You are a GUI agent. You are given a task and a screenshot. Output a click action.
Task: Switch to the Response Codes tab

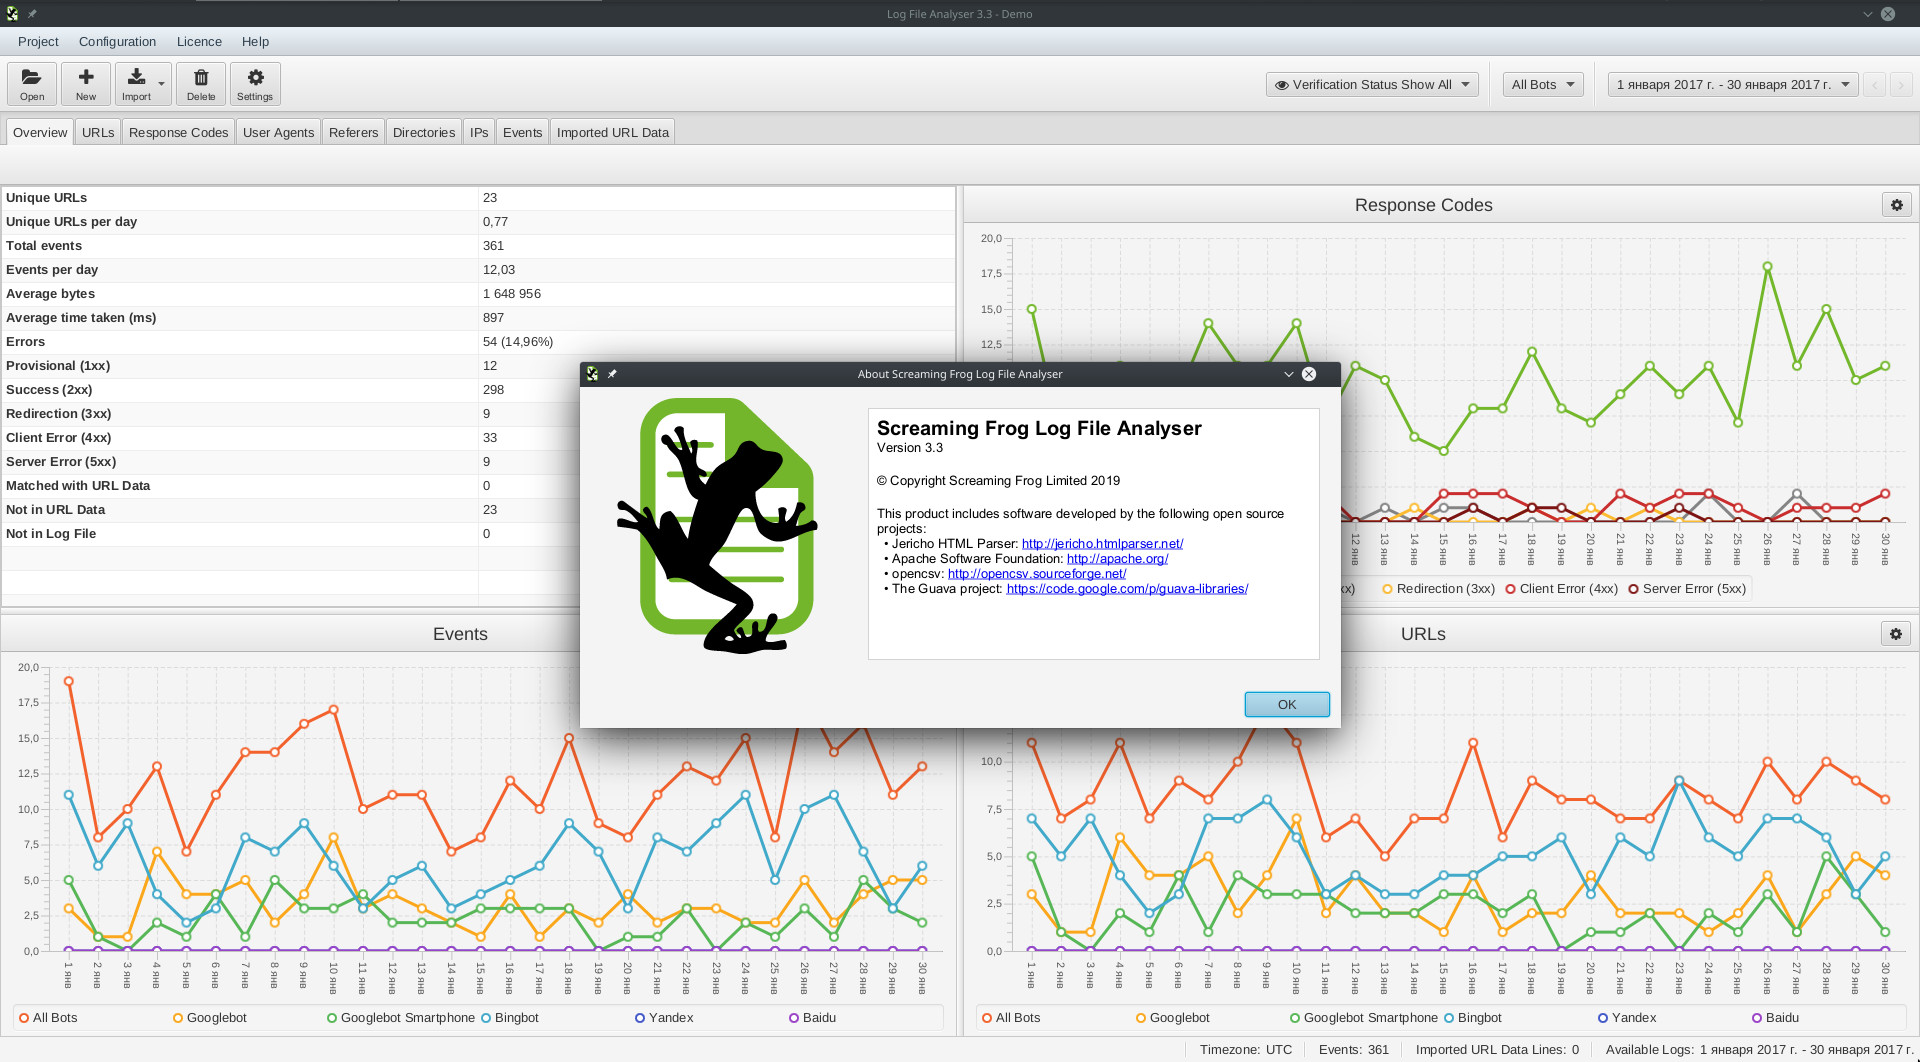coord(178,132)
